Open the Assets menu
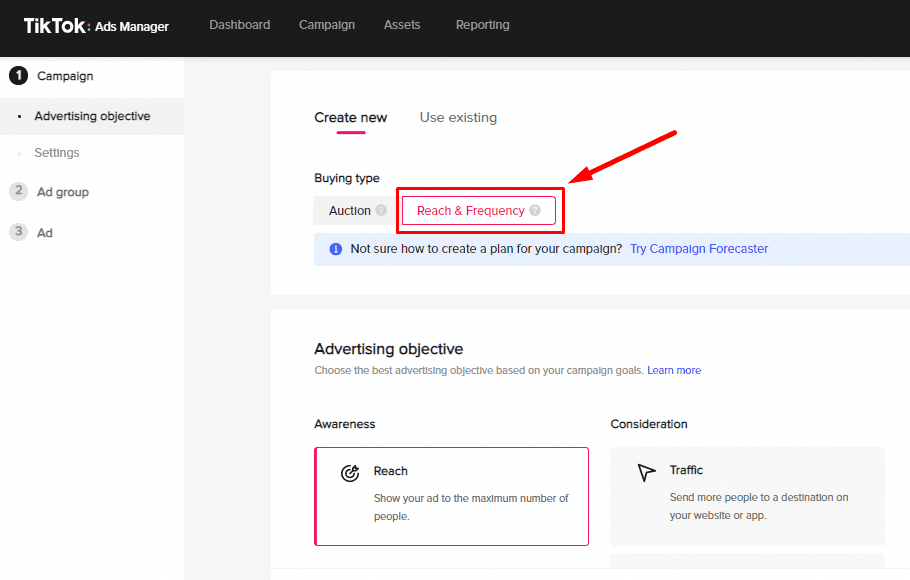Viewport: 910px width, 580px height. tap(402, 25)
